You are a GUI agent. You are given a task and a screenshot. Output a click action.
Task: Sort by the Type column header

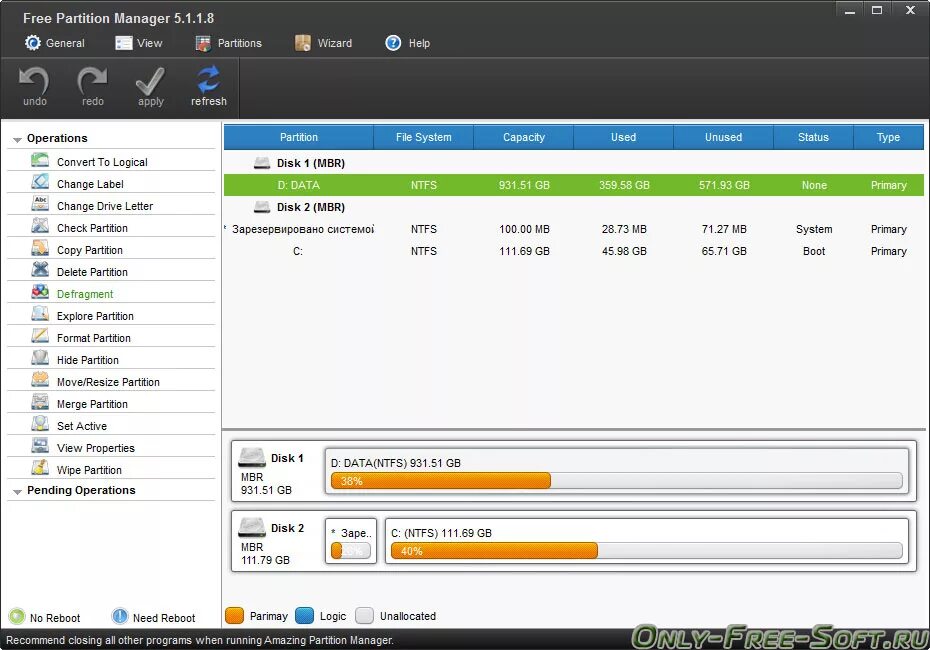click(888, 137)
